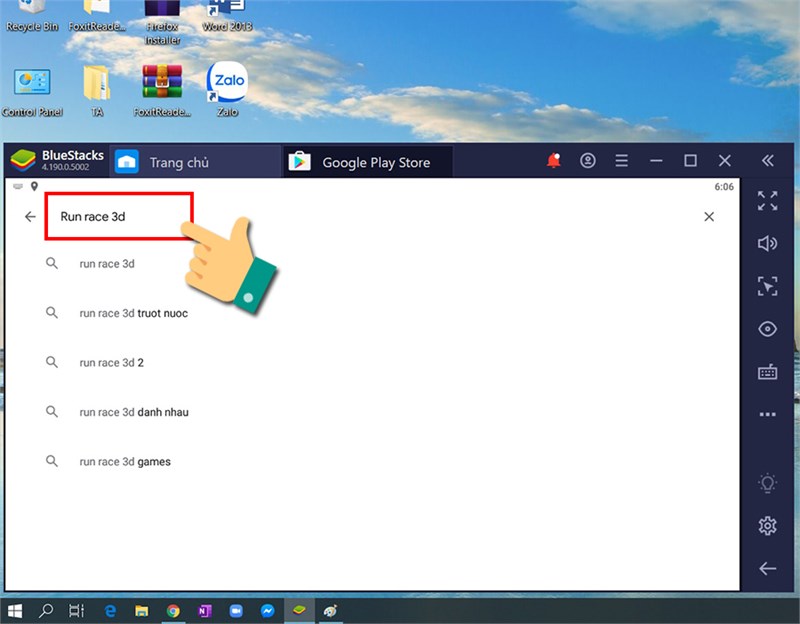Toggle the eye icon in BlueStacks sidebar

[x=767, y=329]
